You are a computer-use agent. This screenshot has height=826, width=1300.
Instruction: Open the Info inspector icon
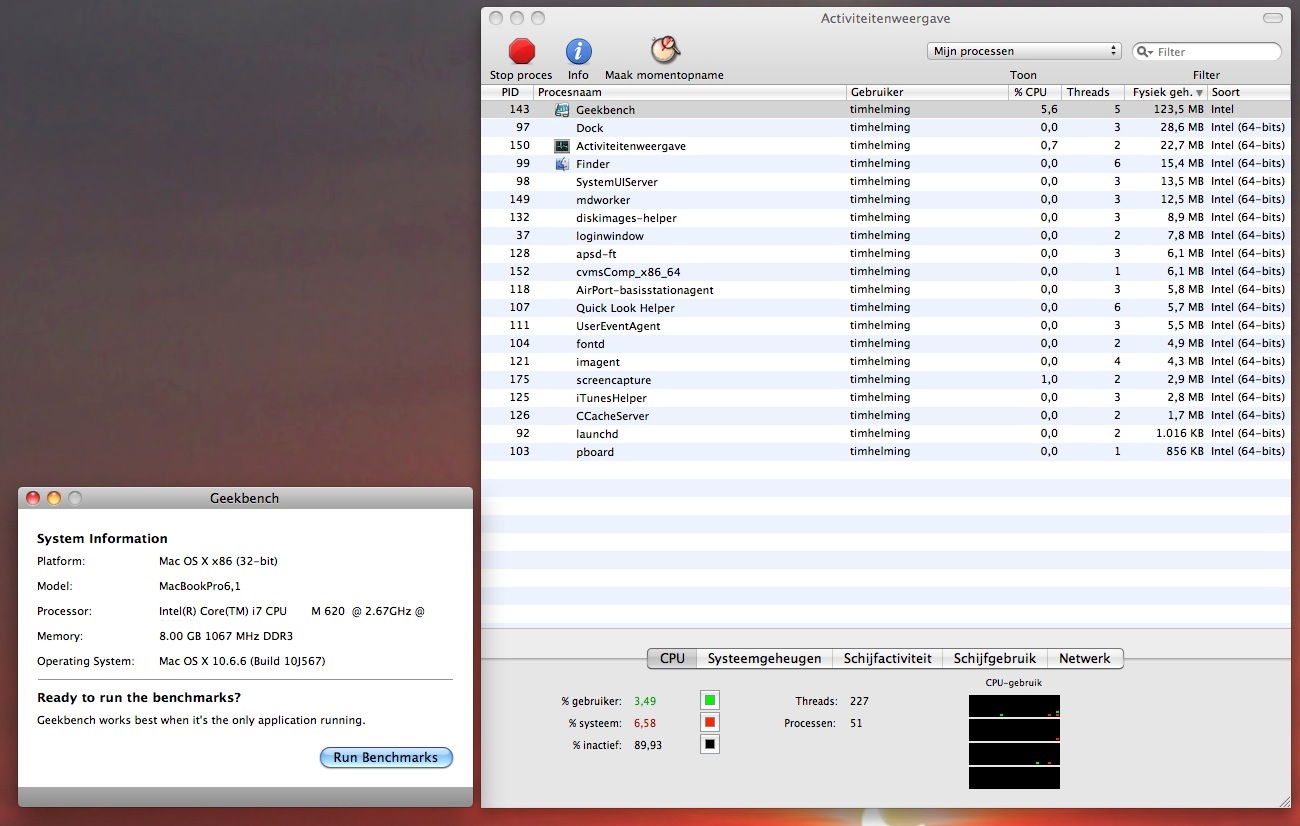(x=578, y=51)
